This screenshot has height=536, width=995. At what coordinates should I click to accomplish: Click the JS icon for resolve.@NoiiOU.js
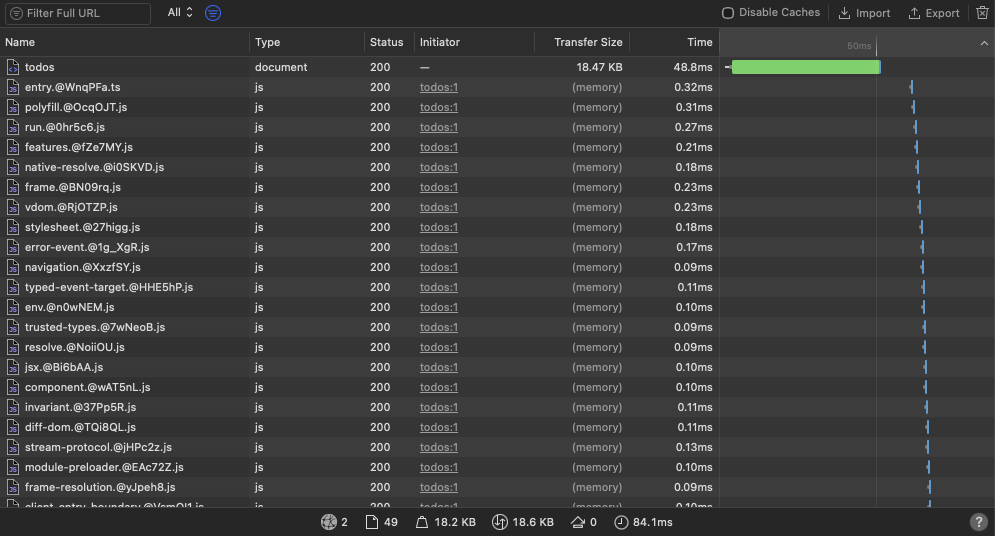tap(13, 348)
